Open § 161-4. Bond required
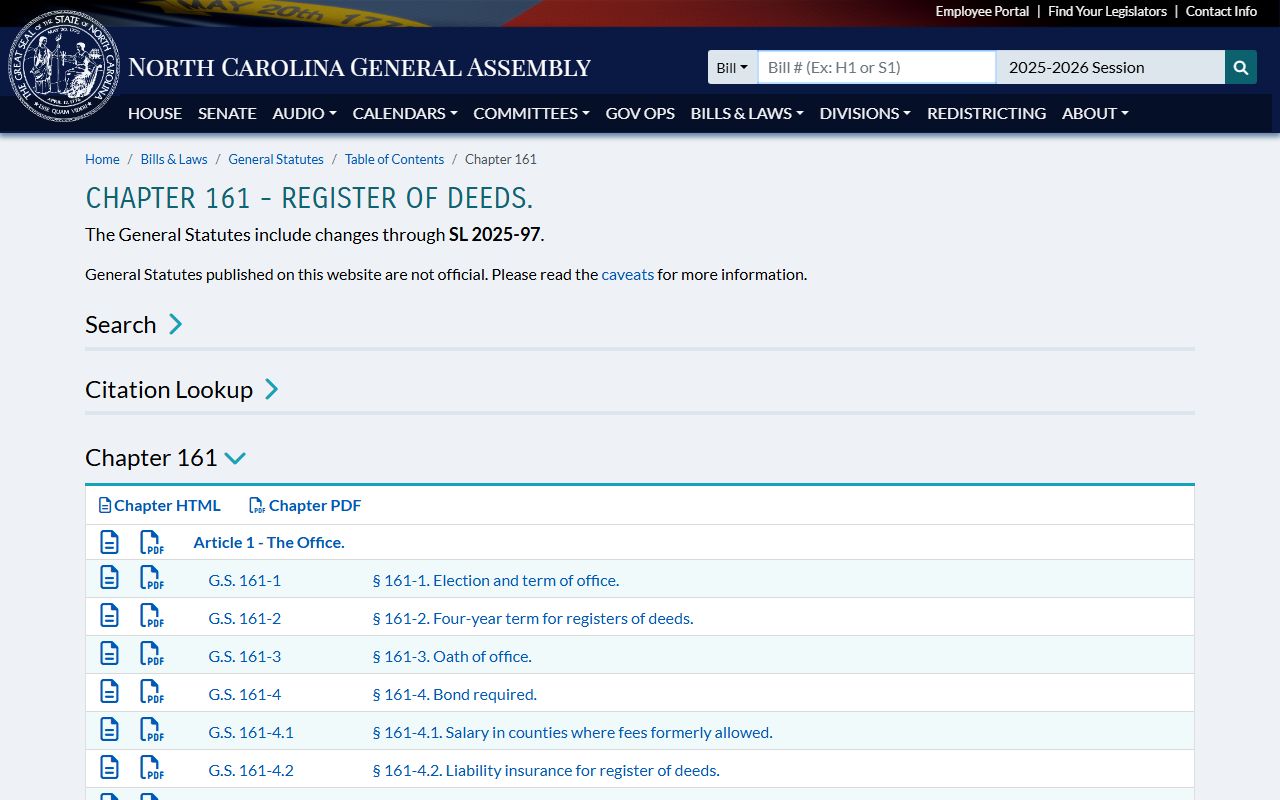The image size is (1280, 800). tap(455, 694)
